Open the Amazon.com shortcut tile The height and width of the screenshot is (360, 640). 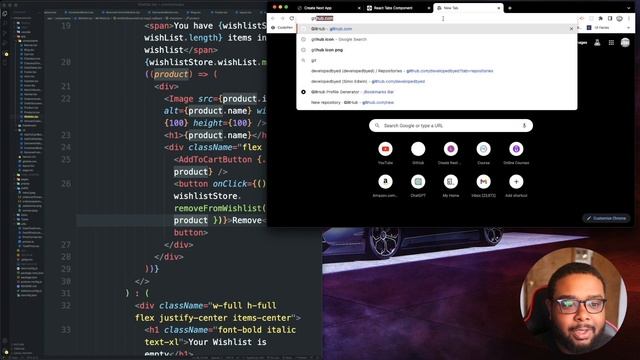[385, 186]
